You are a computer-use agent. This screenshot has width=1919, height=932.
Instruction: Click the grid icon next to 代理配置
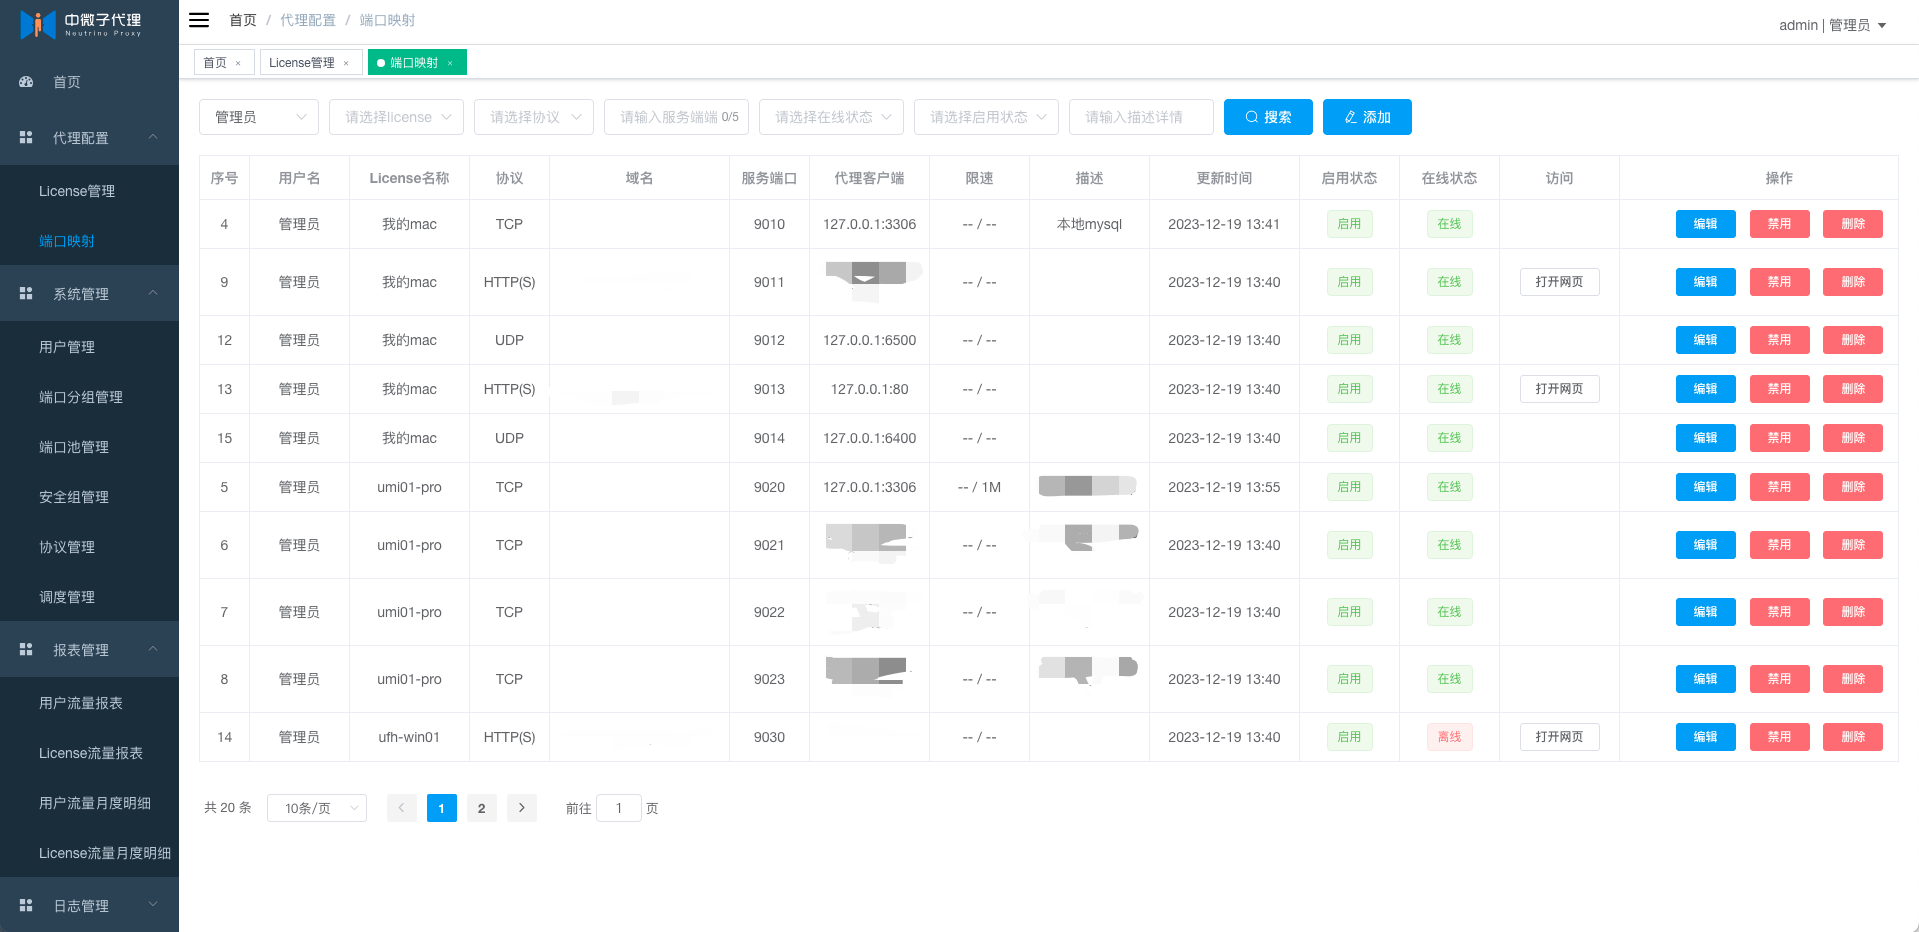(26, 137)
